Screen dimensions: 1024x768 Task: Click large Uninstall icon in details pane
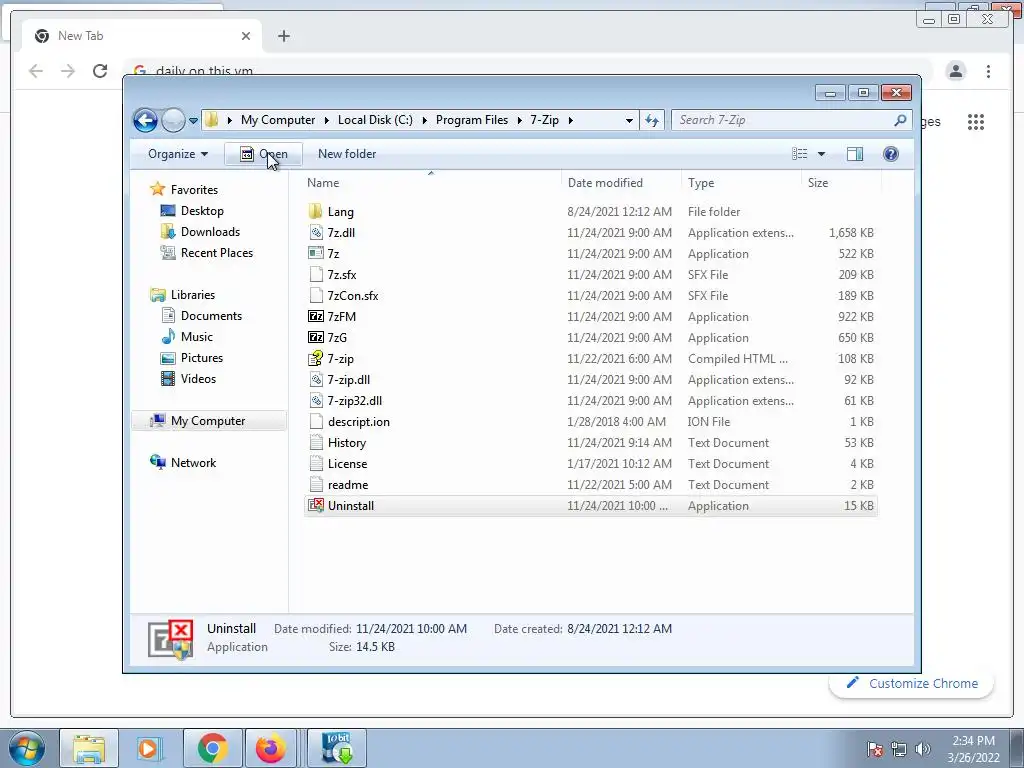point(170,639)
